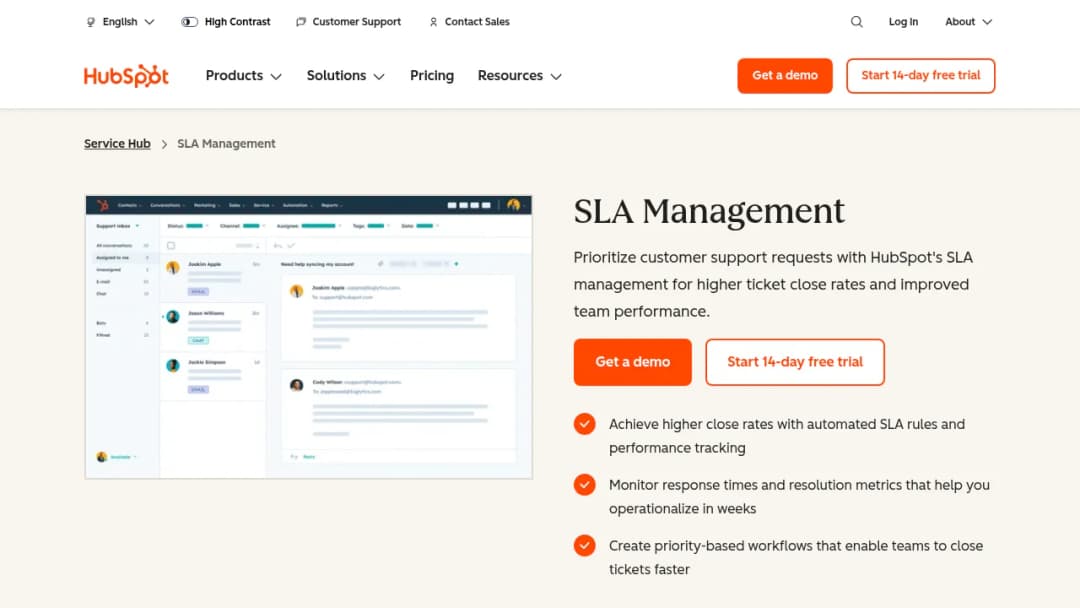Click Get a demo in header
Screen dimensions: 1080x608
[785, 76]
